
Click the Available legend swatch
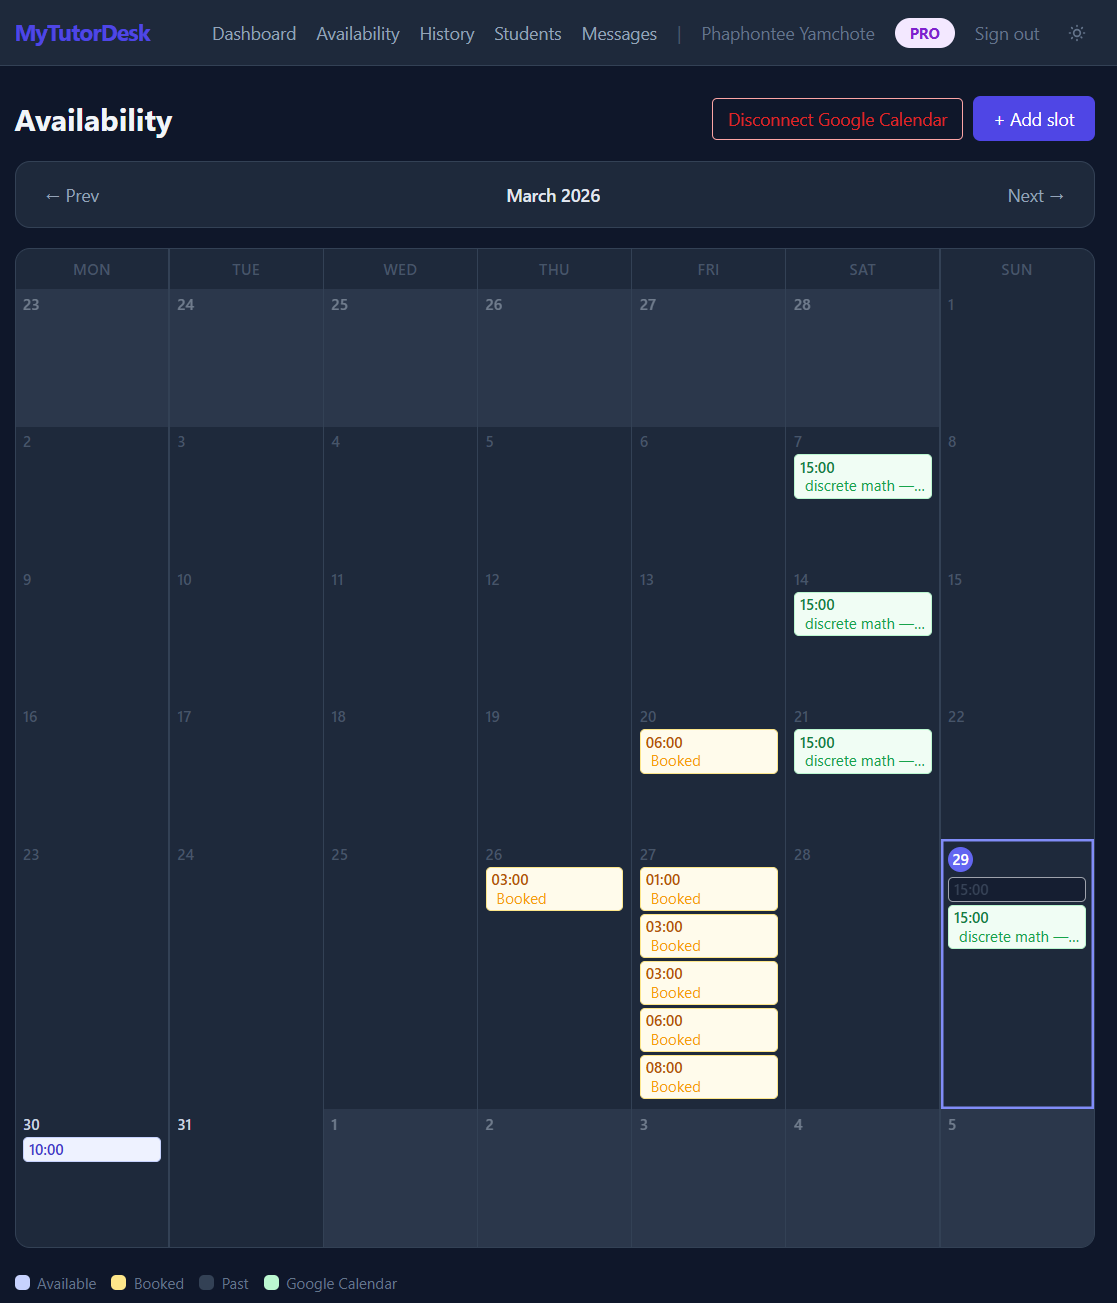click(x=22, y=1283)
